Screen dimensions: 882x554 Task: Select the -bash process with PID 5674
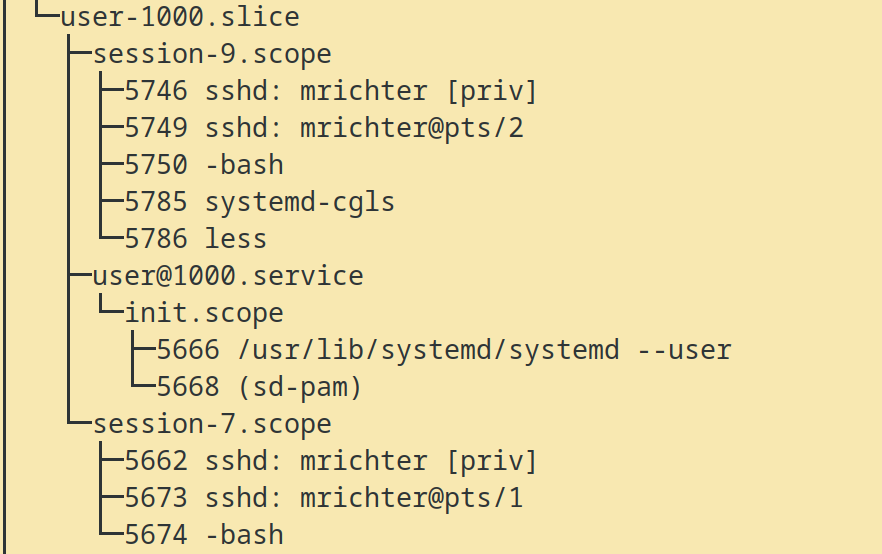[204, 535]
